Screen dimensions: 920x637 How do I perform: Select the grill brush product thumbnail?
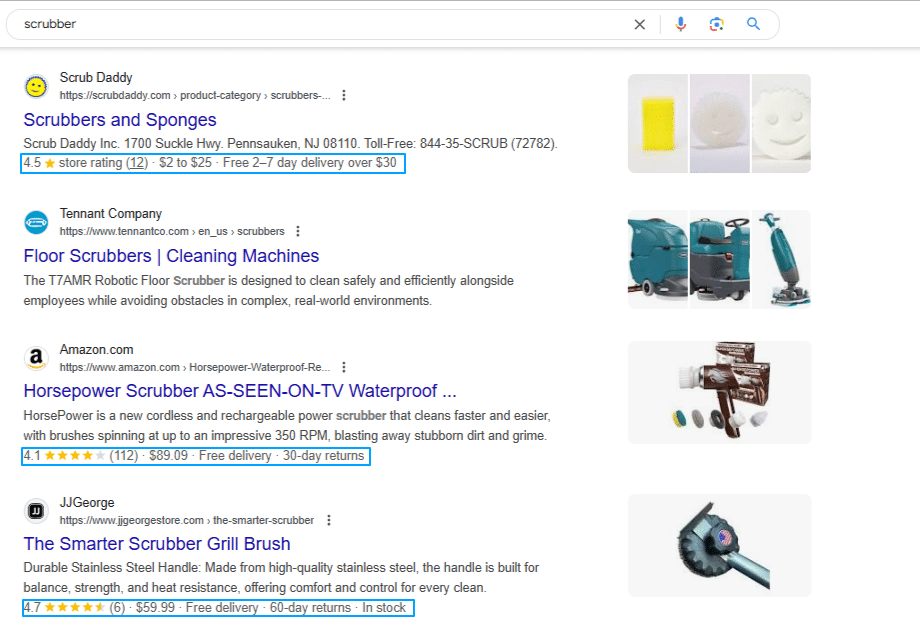tap(719, 545)
